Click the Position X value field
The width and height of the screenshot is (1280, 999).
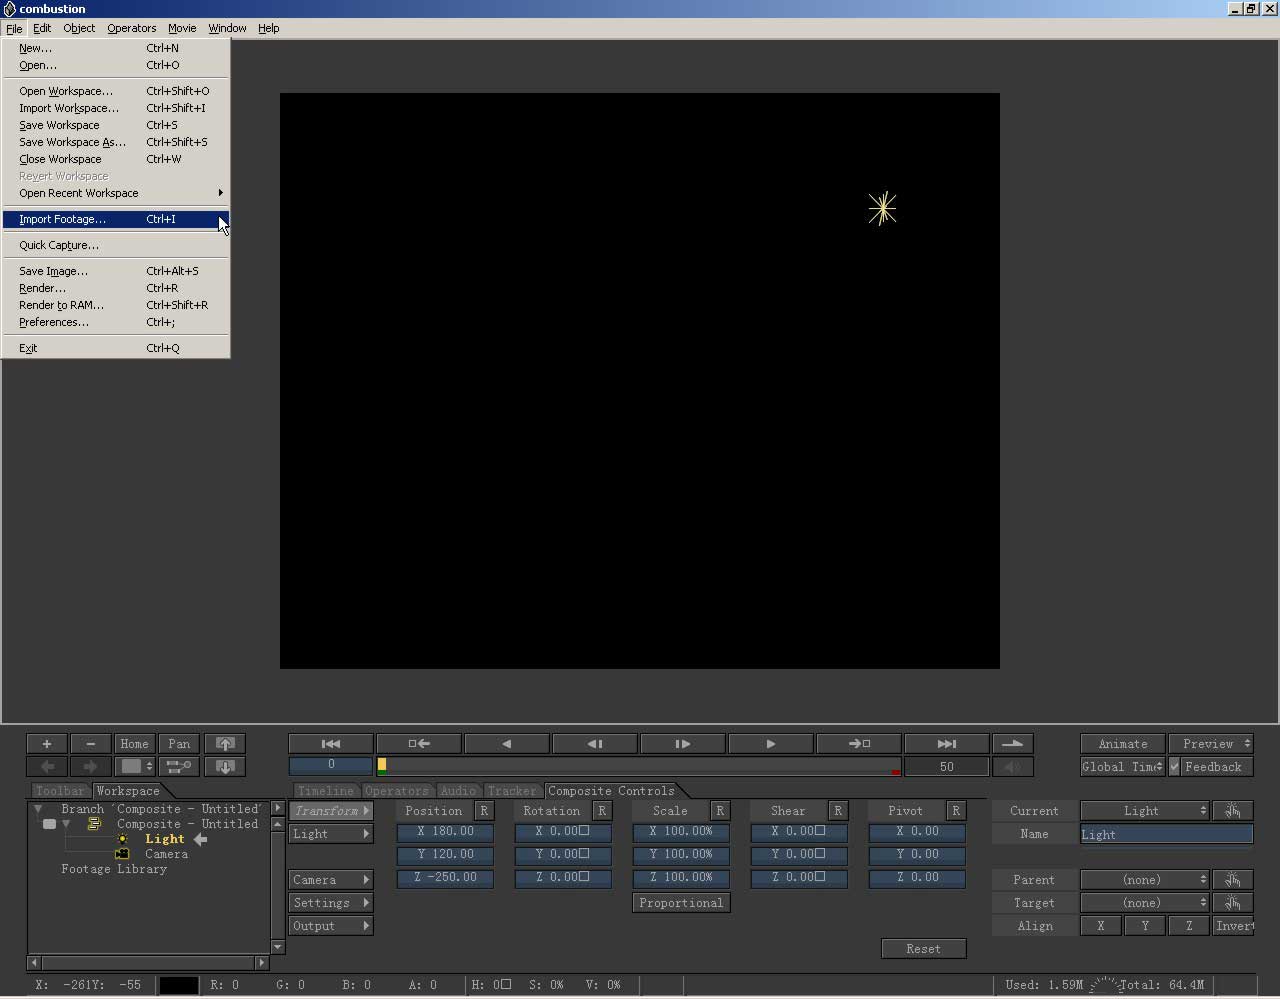coord(445,832)
